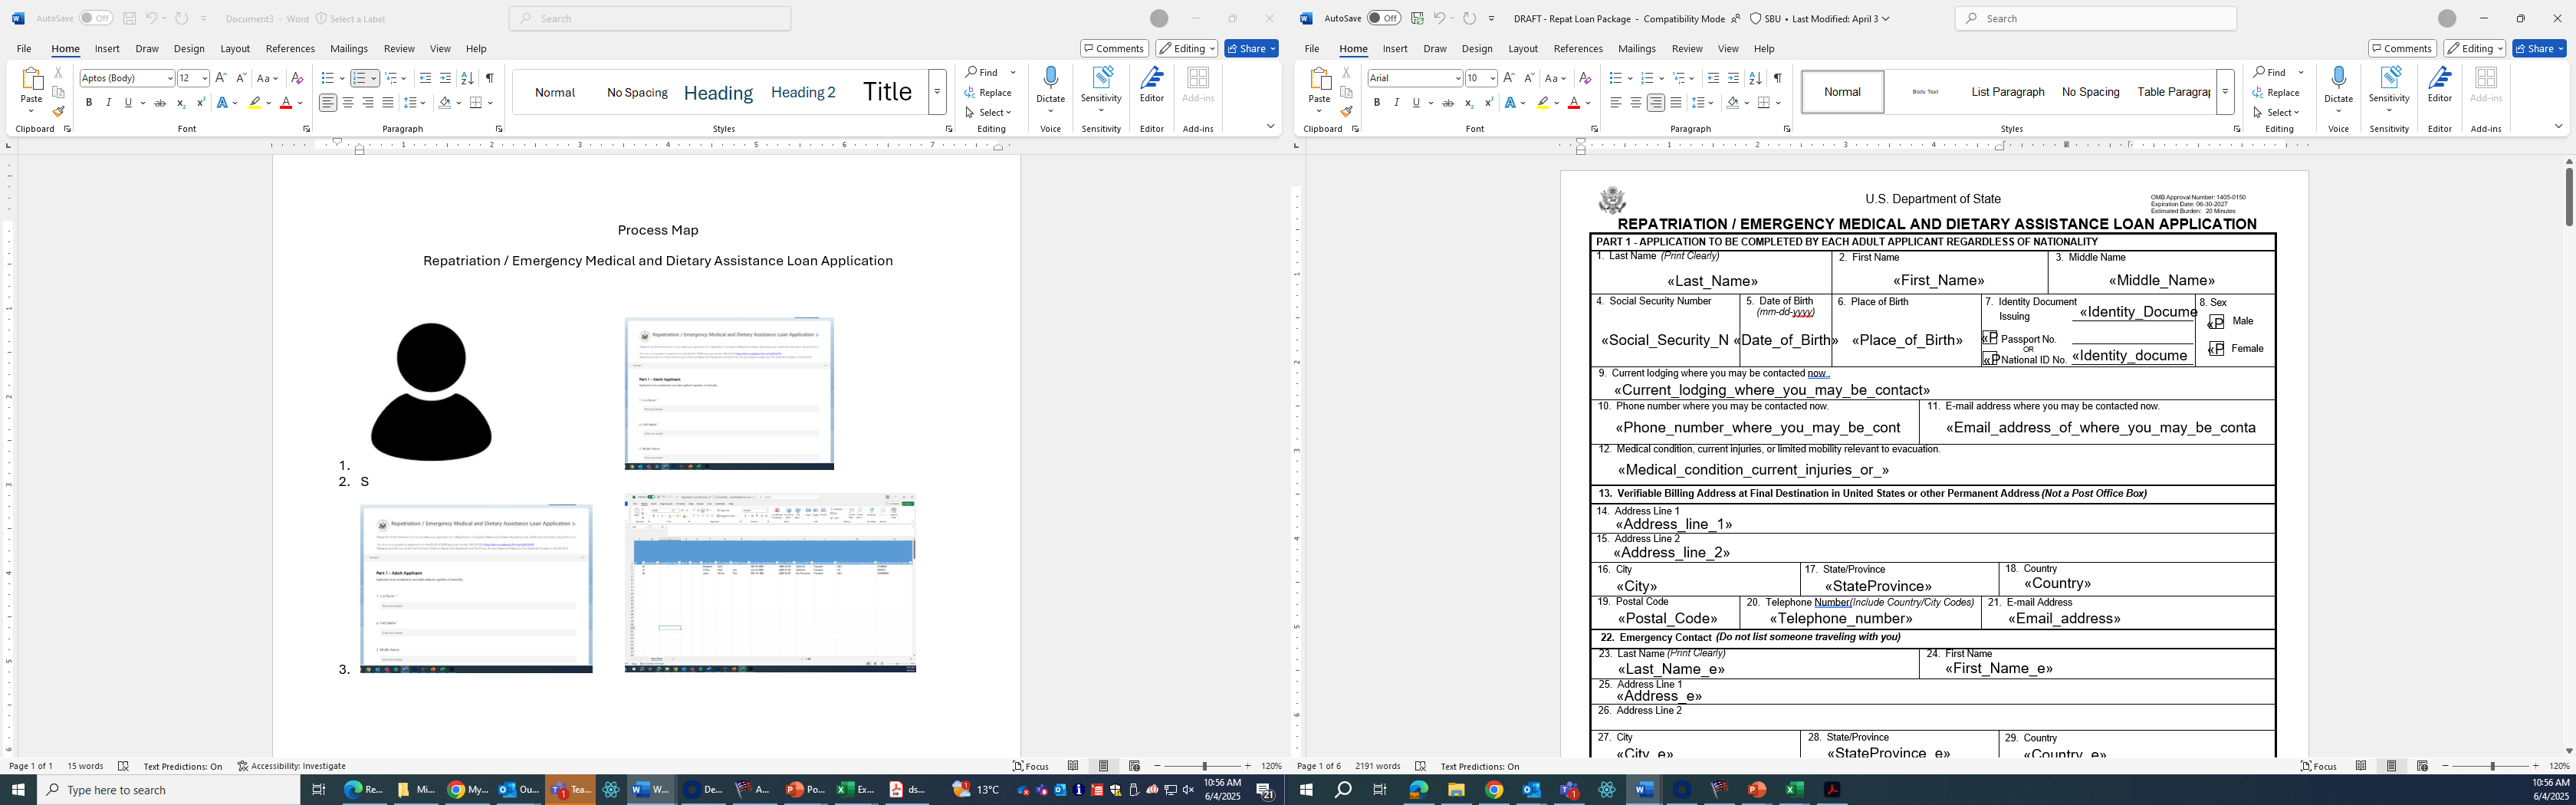The height and width of the screenshot is (805, 2576).
Task: Click Clear All Formatting in right window
Action: click(x=1584, y=78)
